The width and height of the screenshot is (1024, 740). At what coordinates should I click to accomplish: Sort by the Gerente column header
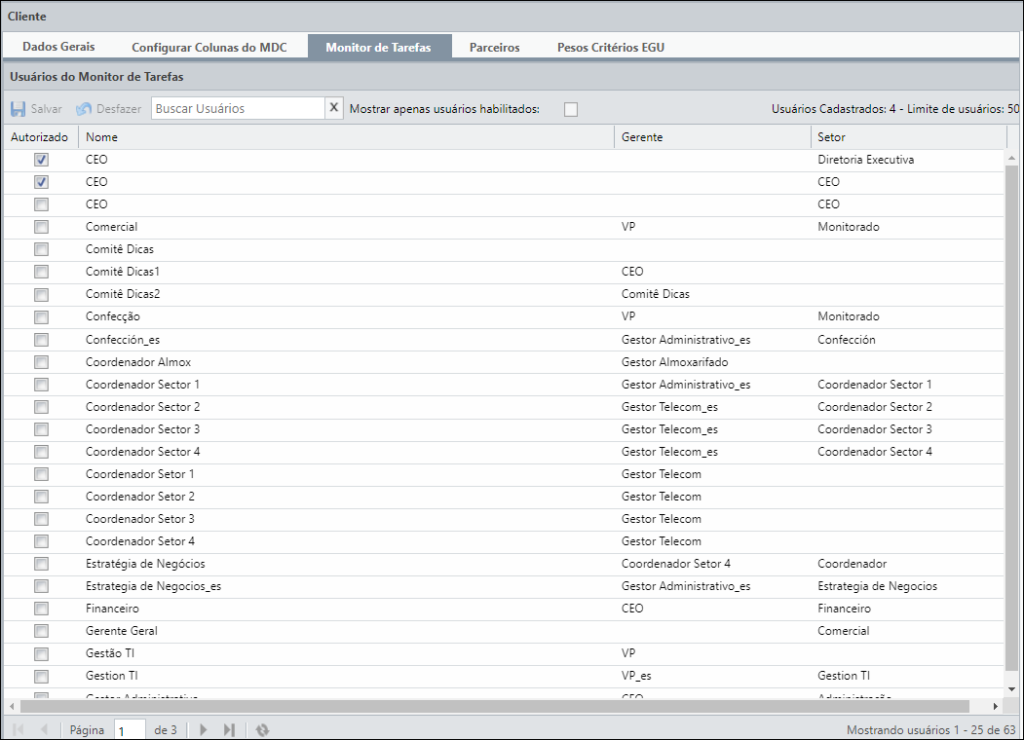(712, 137)
